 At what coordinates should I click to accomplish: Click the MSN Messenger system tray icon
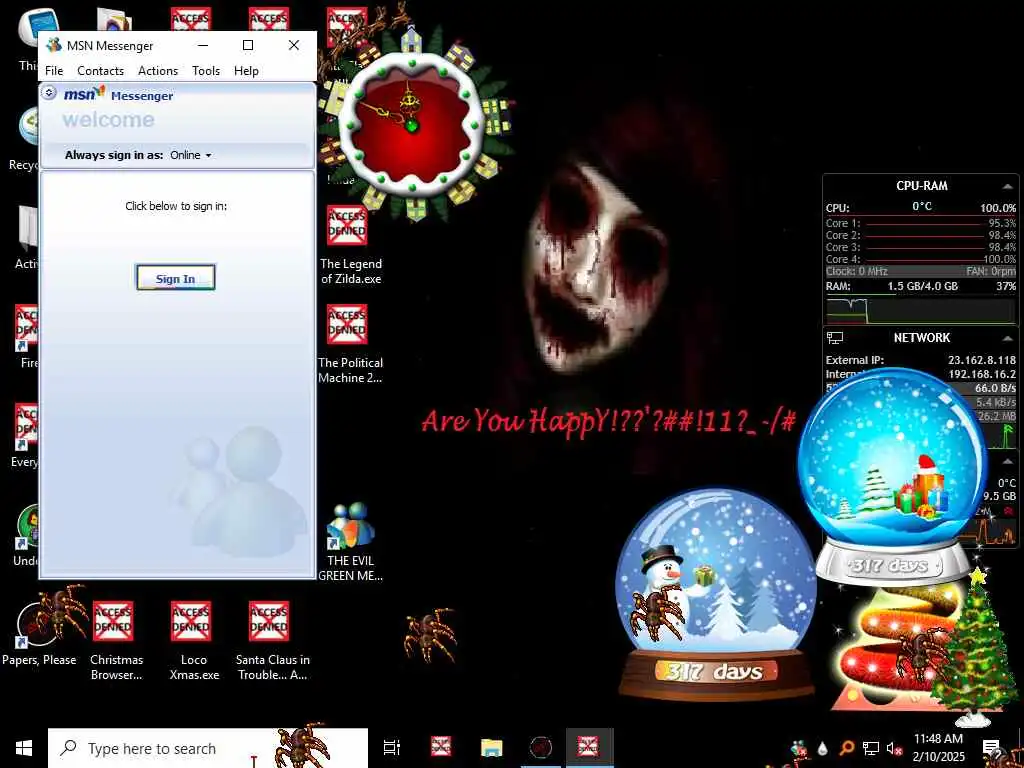[x=800, y=748]
